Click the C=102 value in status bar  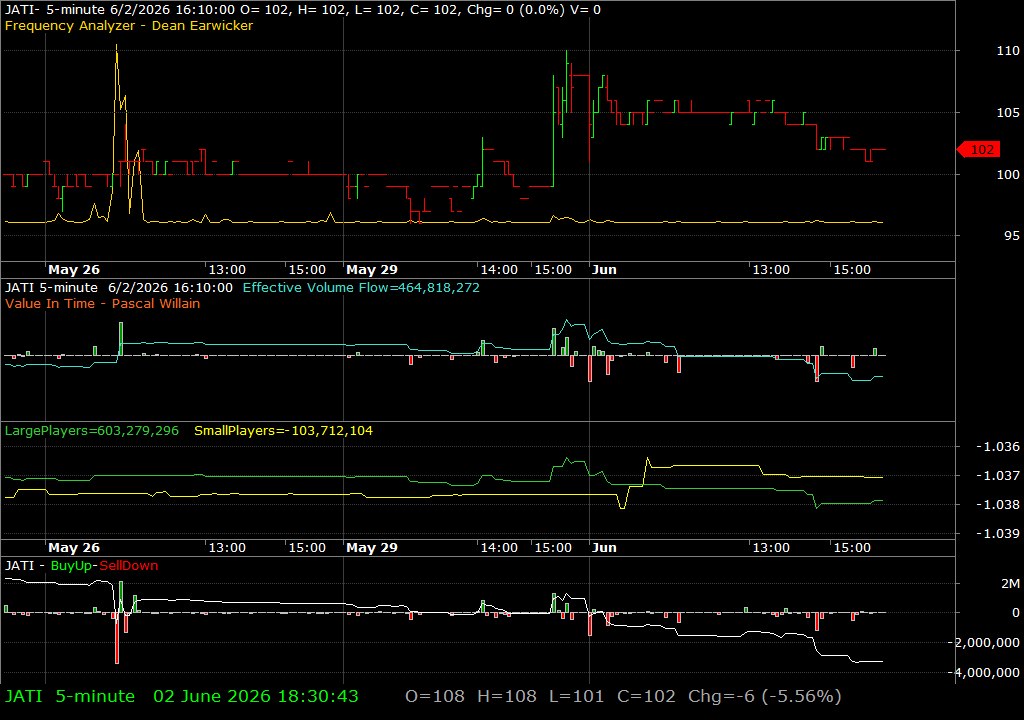tap(647, 696)
